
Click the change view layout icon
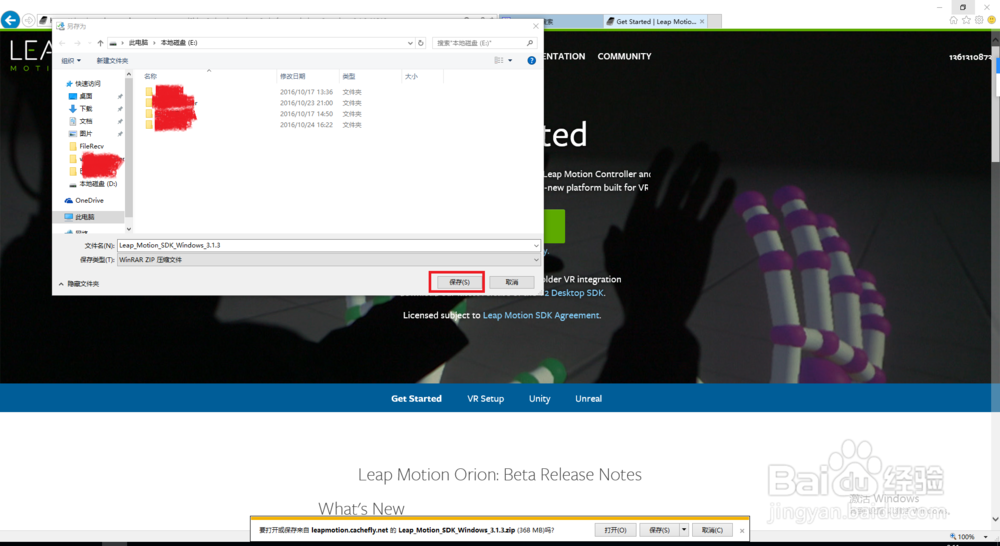click(x=499, y=61)
